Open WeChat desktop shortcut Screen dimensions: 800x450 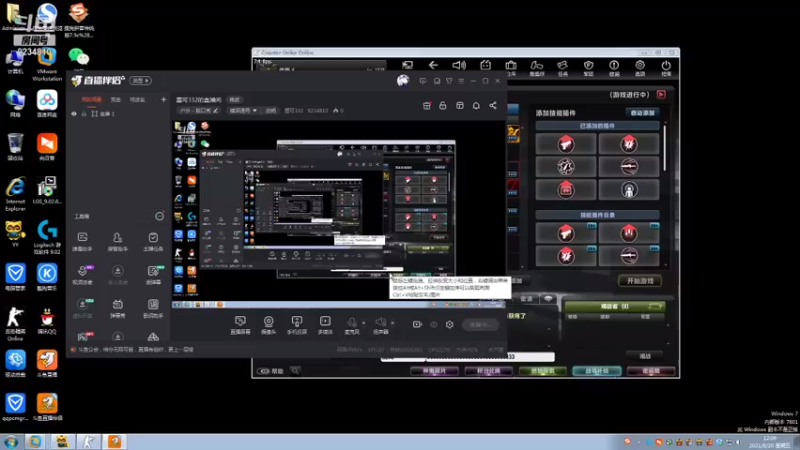click(x=79, y=59)
